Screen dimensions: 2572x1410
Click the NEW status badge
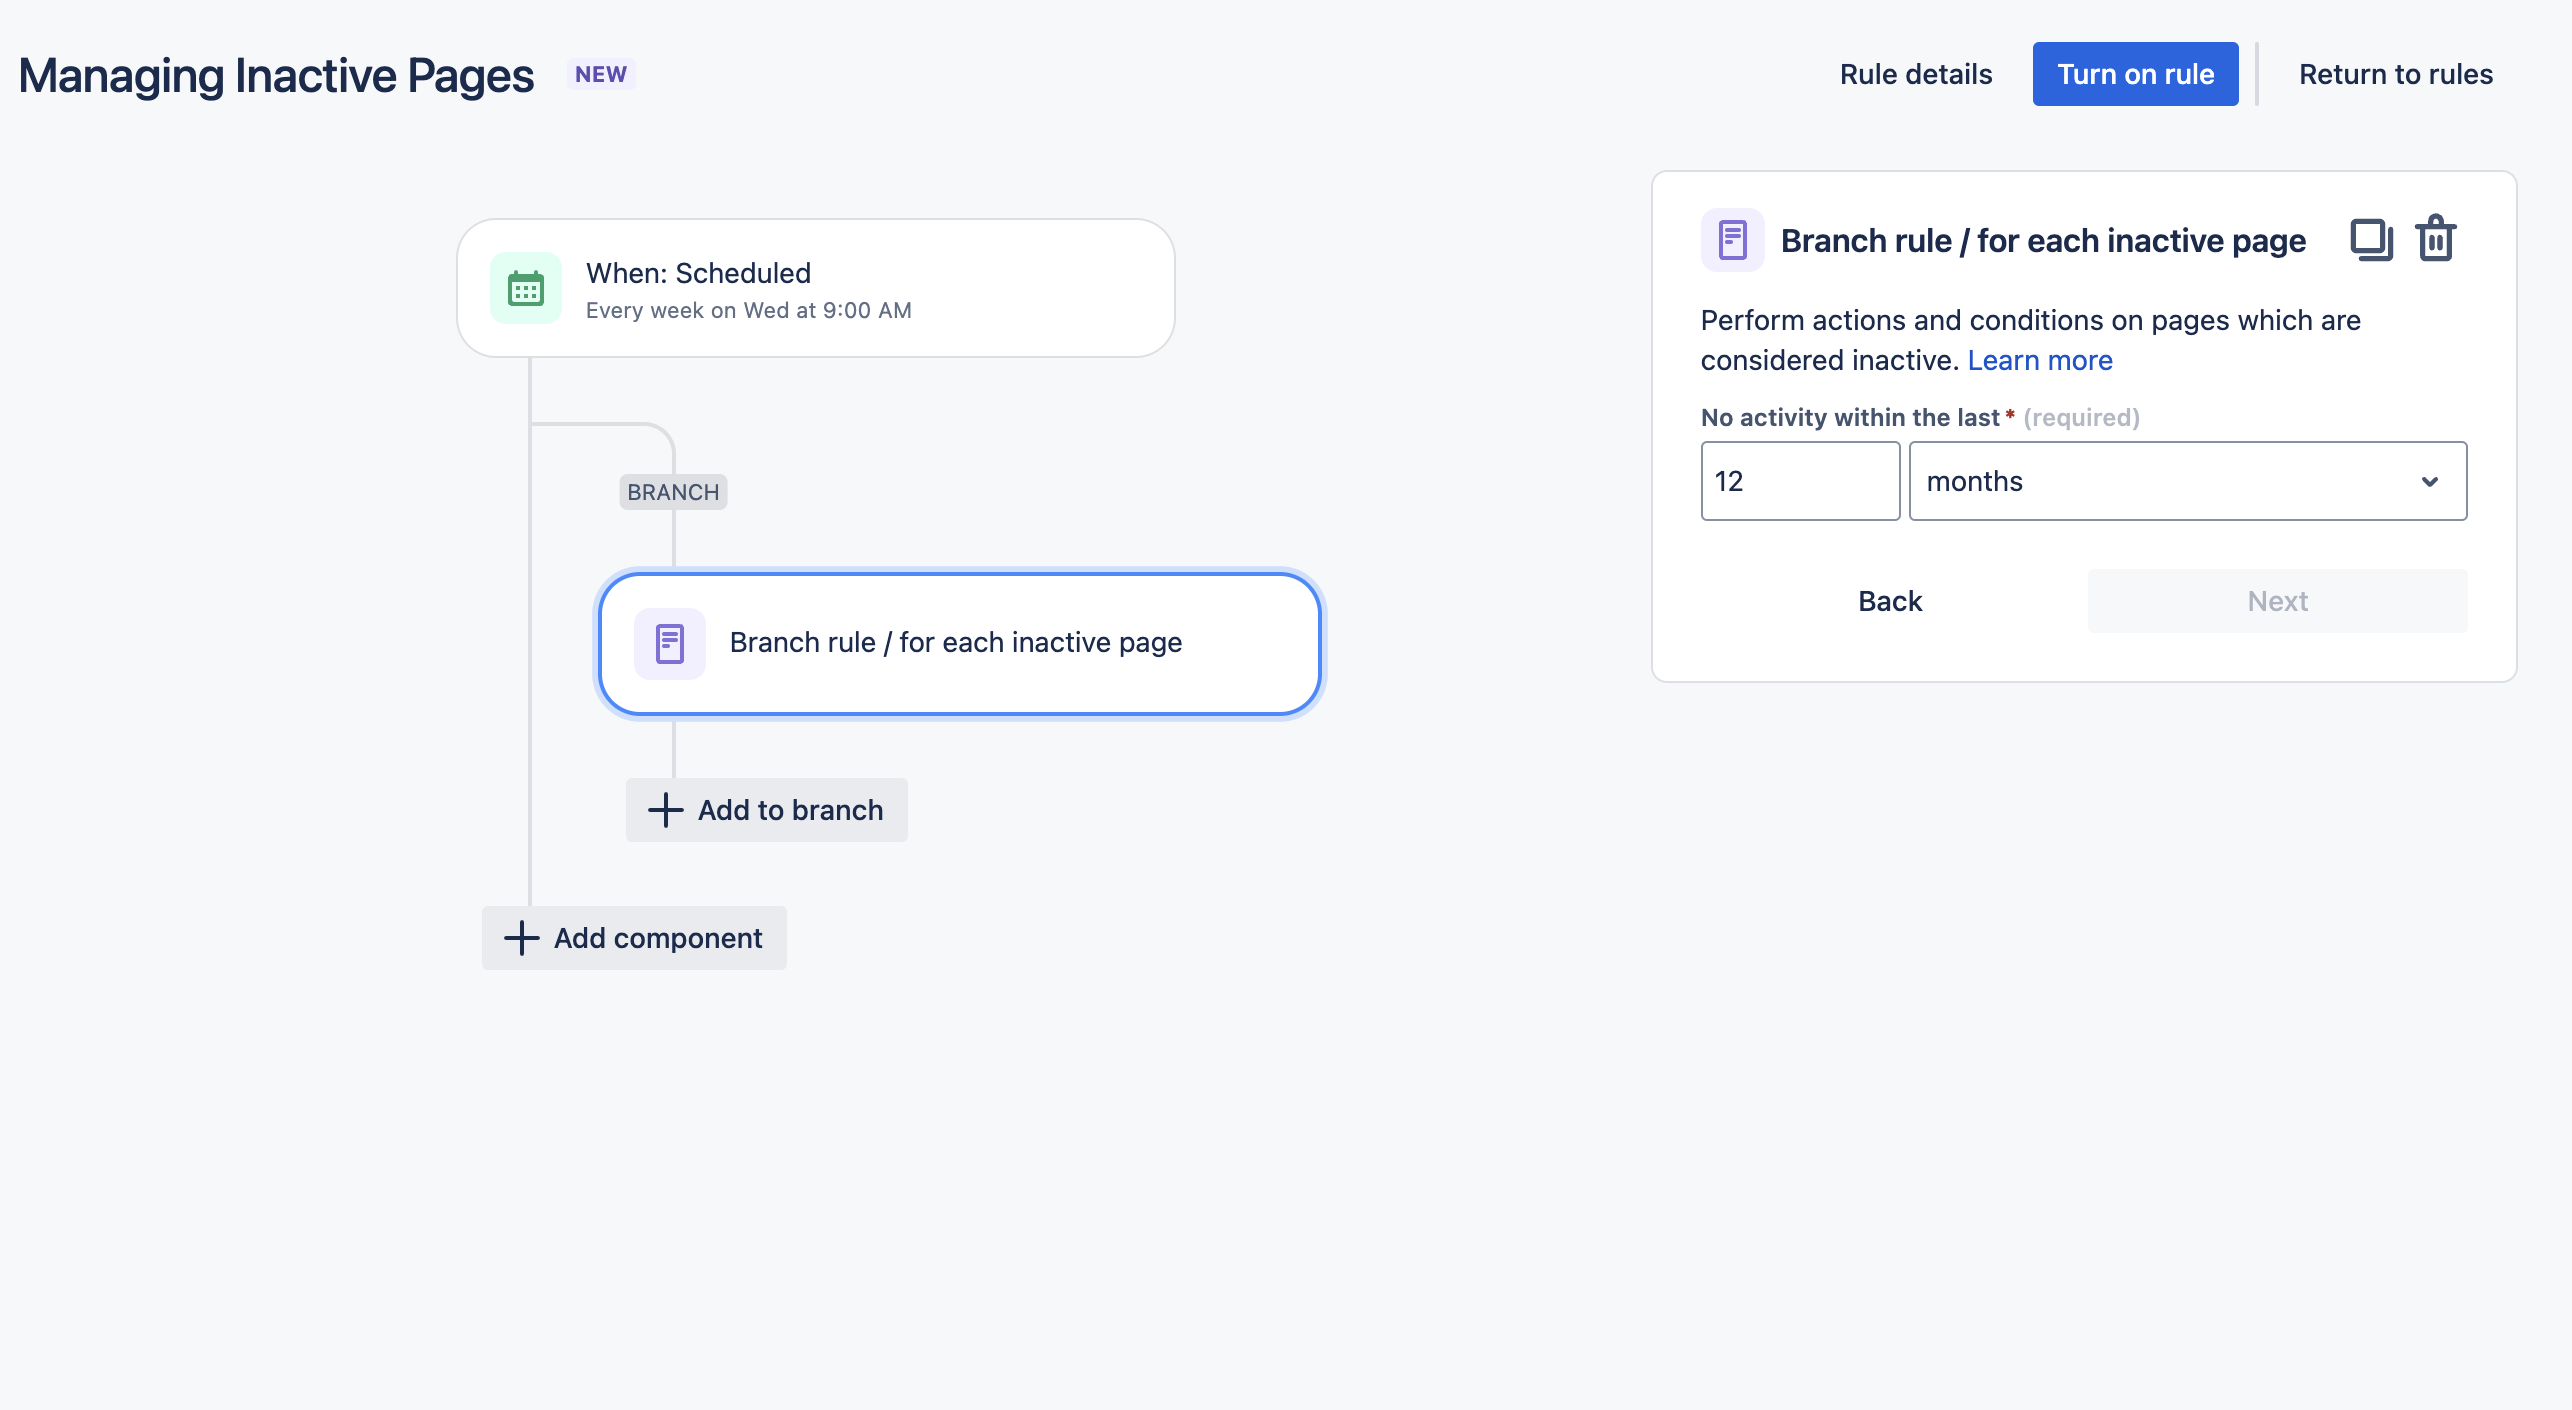coord(601,74)
